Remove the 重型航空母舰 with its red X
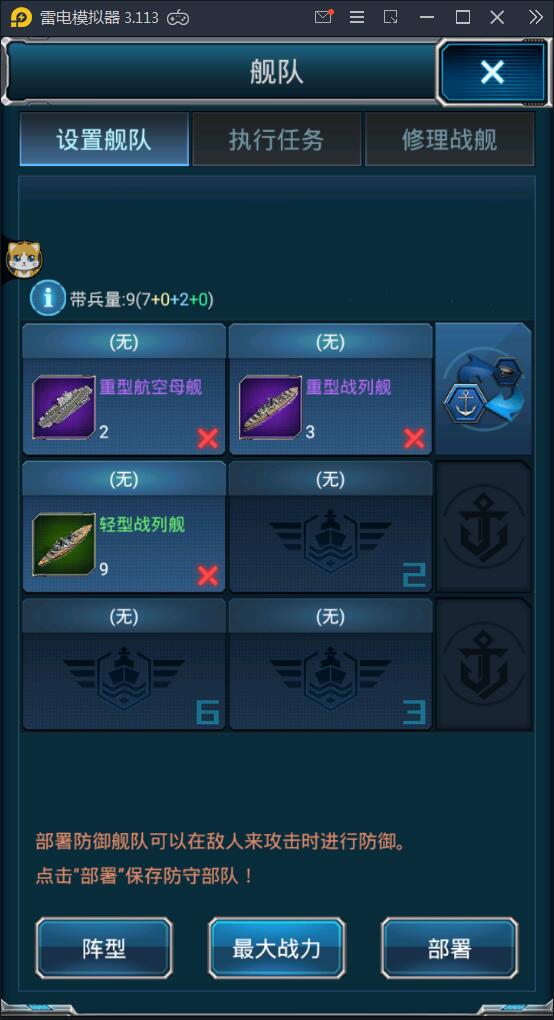The height and width of the screenshot is (1020, 554). (207, 439)
